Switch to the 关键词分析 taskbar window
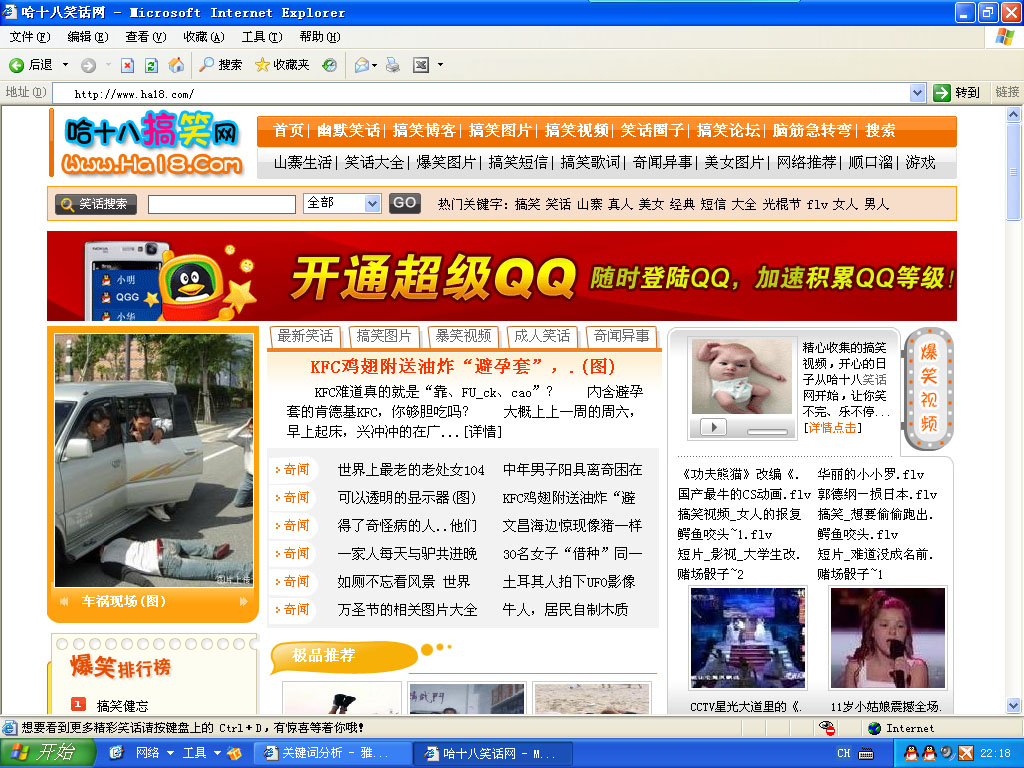Image resolution: width=1024 pixels, height=768 pixels. [332, 753]
